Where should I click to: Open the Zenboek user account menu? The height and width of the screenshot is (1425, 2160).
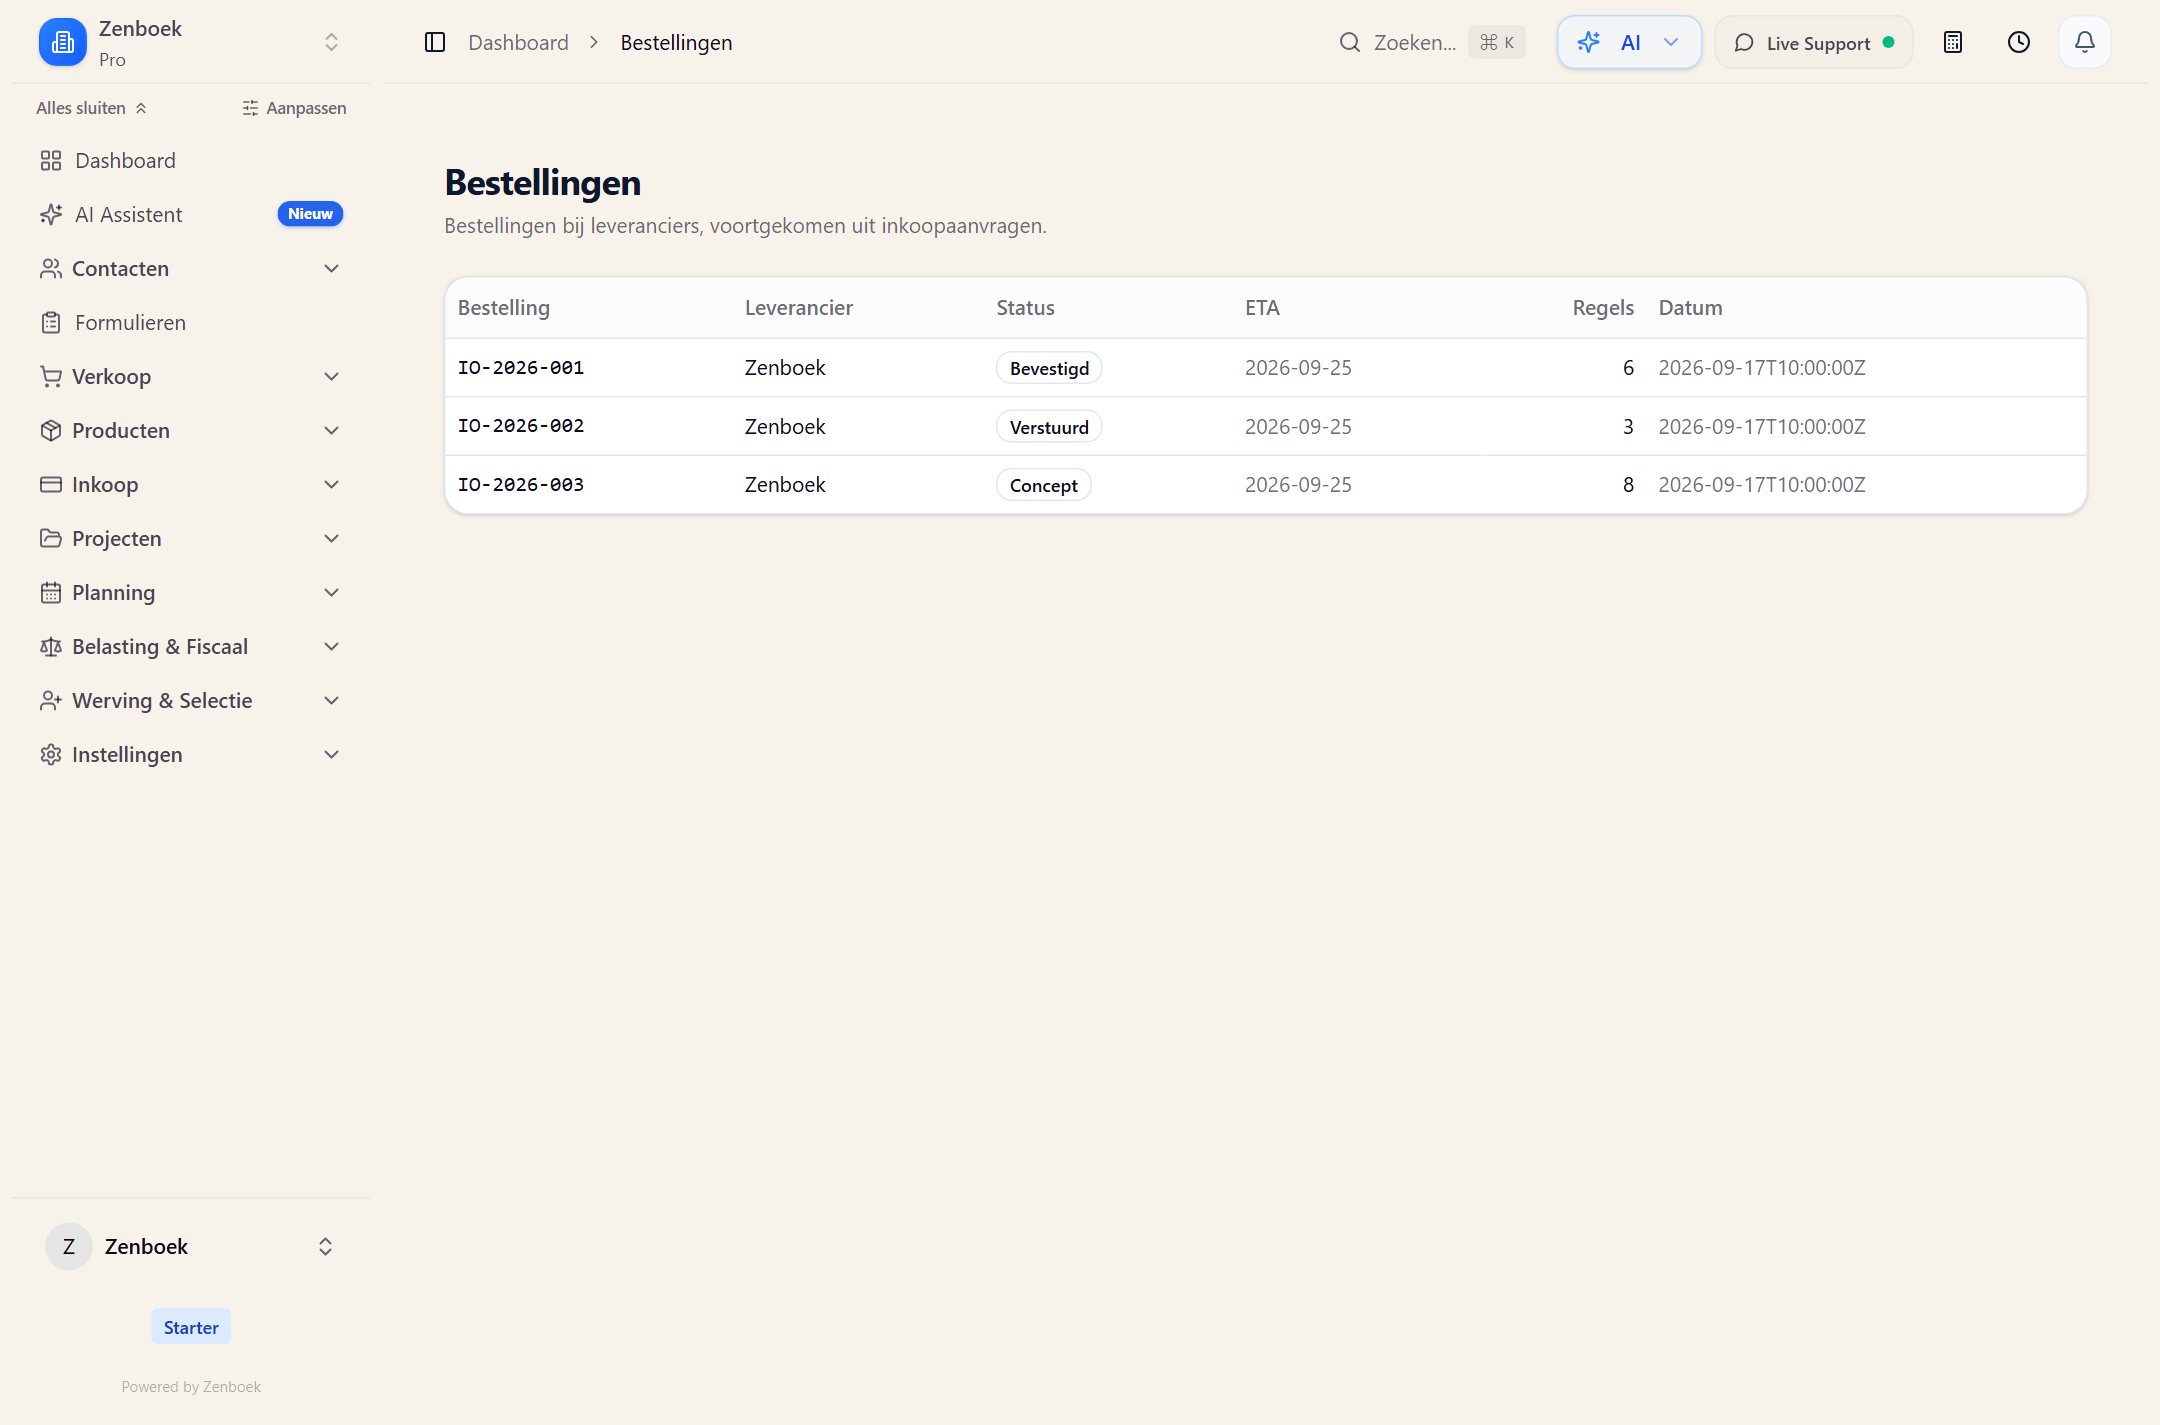[x=191, y=1246]
